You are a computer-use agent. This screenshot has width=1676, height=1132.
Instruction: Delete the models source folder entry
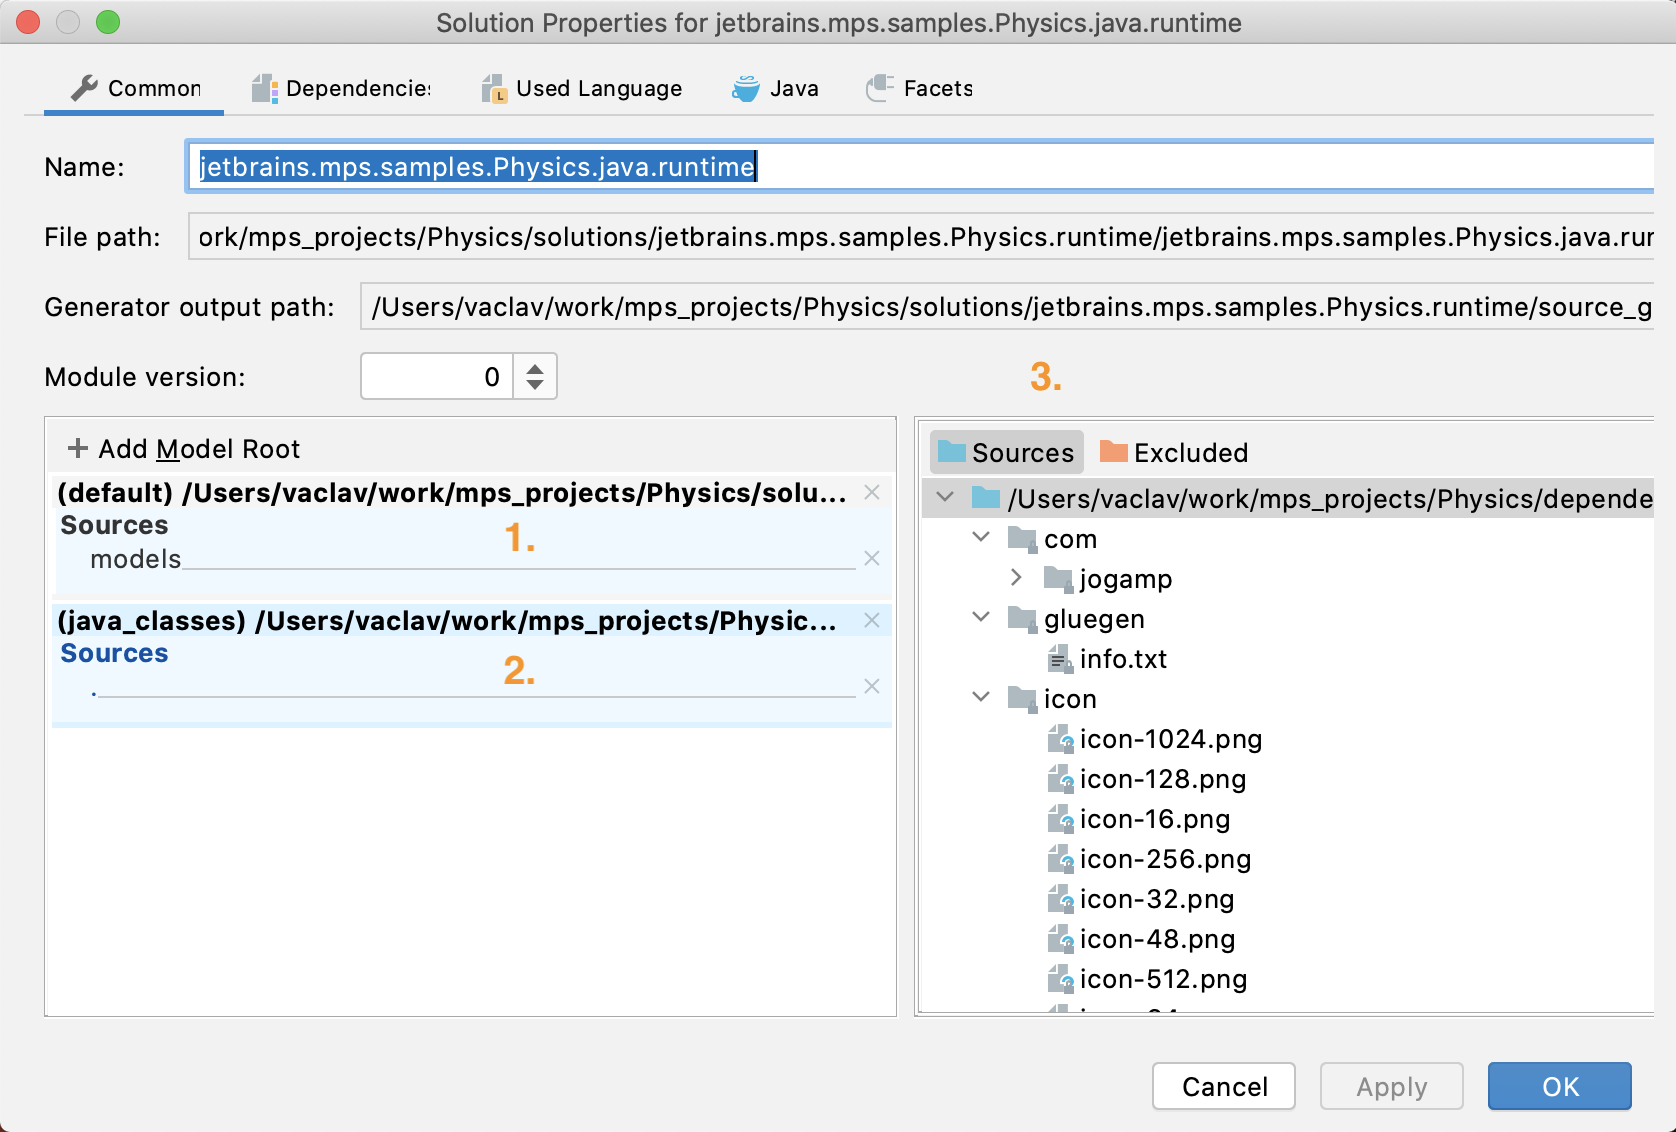pyautogui.click(x=872, y=558)
